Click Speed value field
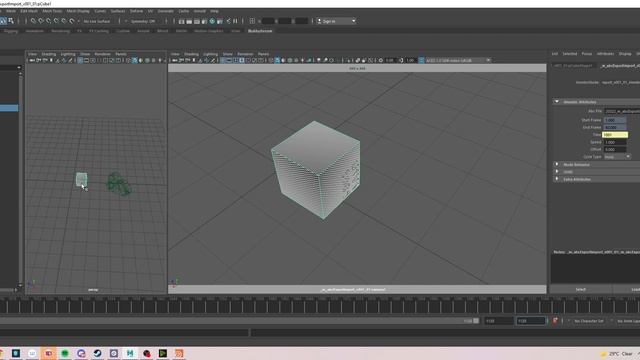The height and width of the screenshot is (360, 640). tap(615, 142)
